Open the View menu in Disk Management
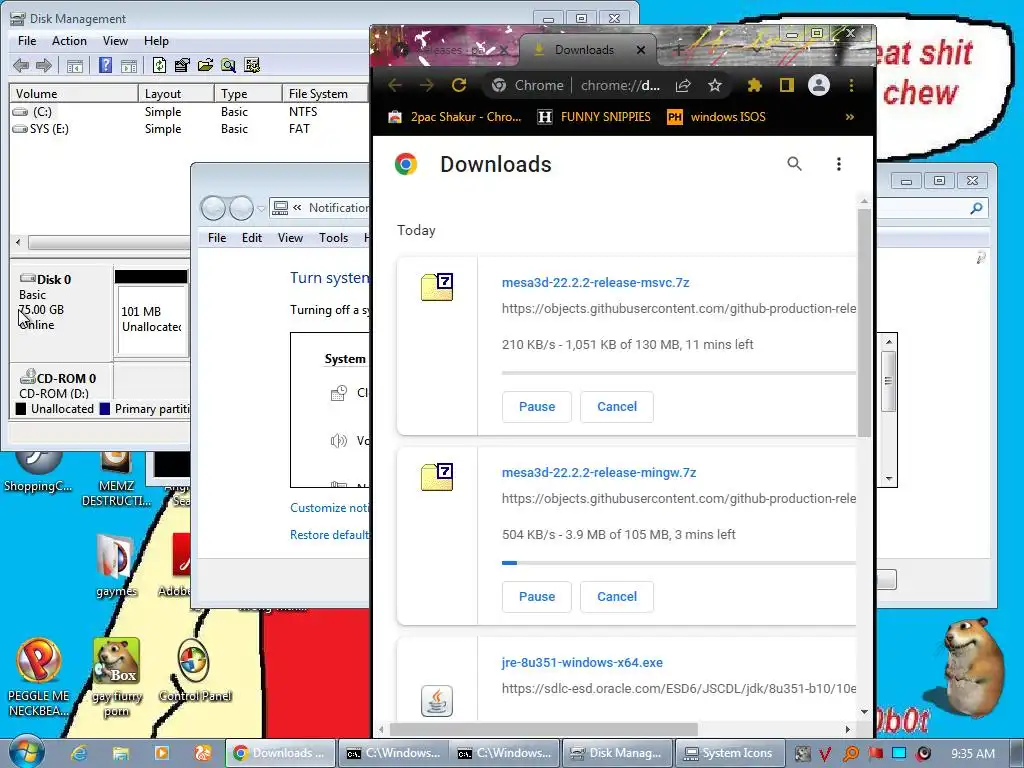 [x=115, y=40]
